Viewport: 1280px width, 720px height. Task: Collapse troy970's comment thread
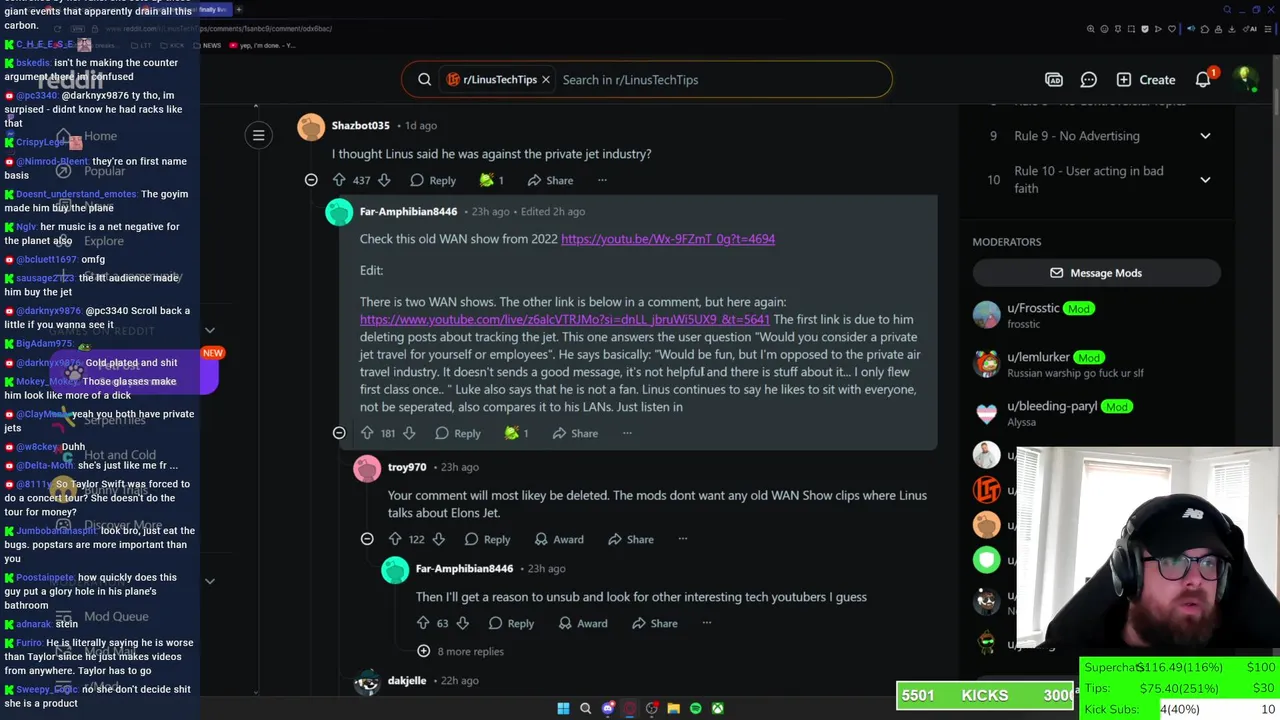pos(367,539)
